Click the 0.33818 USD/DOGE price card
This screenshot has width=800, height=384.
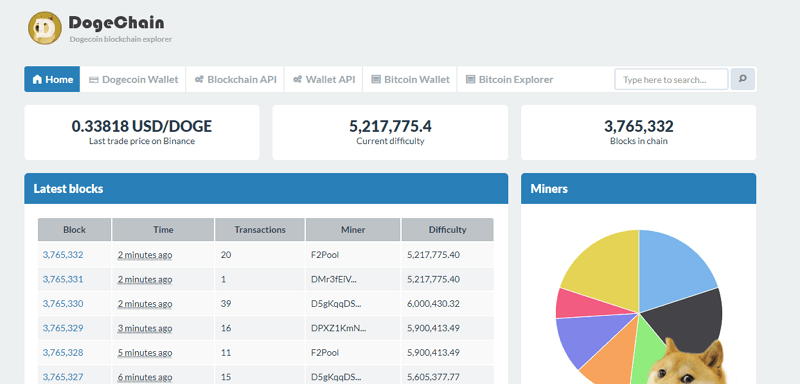(142, 133)
